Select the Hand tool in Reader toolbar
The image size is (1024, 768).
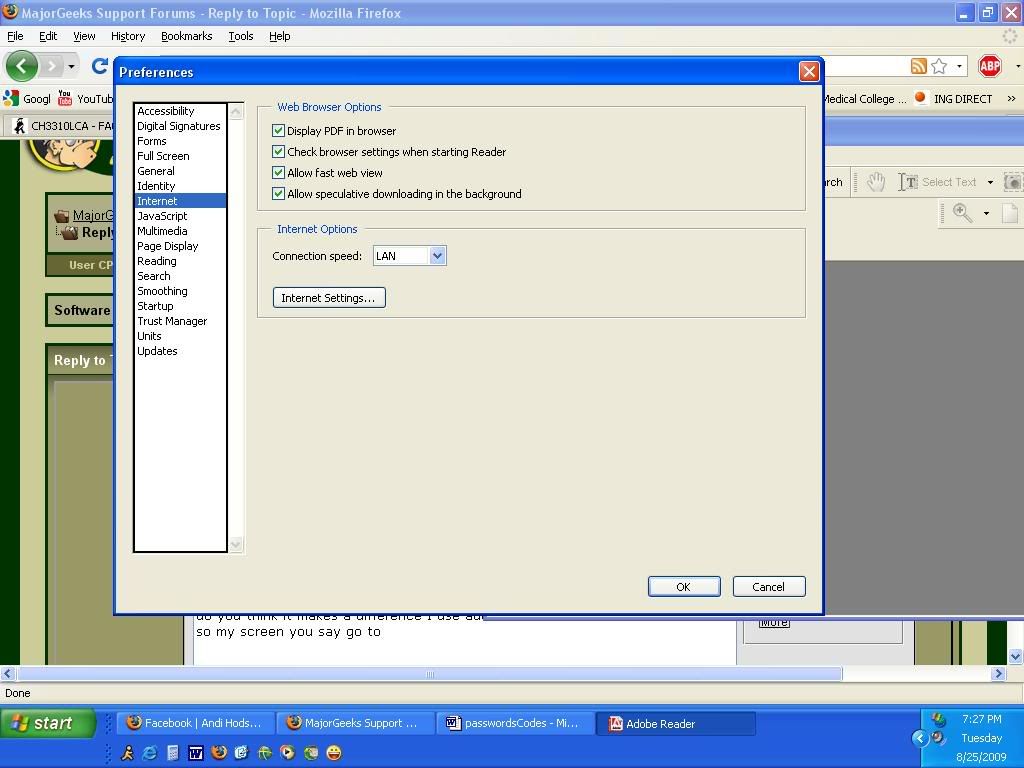tap(876, 182)
